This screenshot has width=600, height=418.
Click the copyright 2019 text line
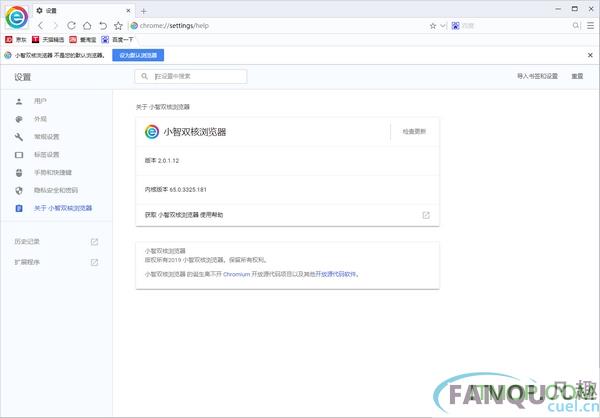pos(206,260)
